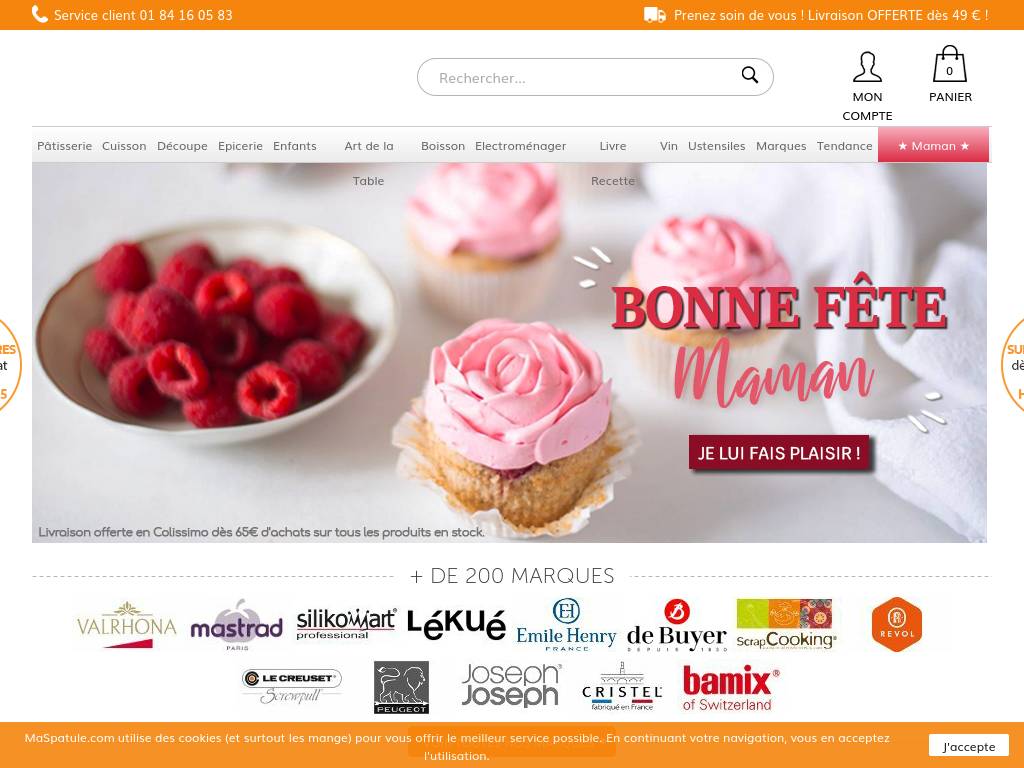Choose the Le Creuset Screwpull logo
This screenshot has width=1024, height=768.
291,687
